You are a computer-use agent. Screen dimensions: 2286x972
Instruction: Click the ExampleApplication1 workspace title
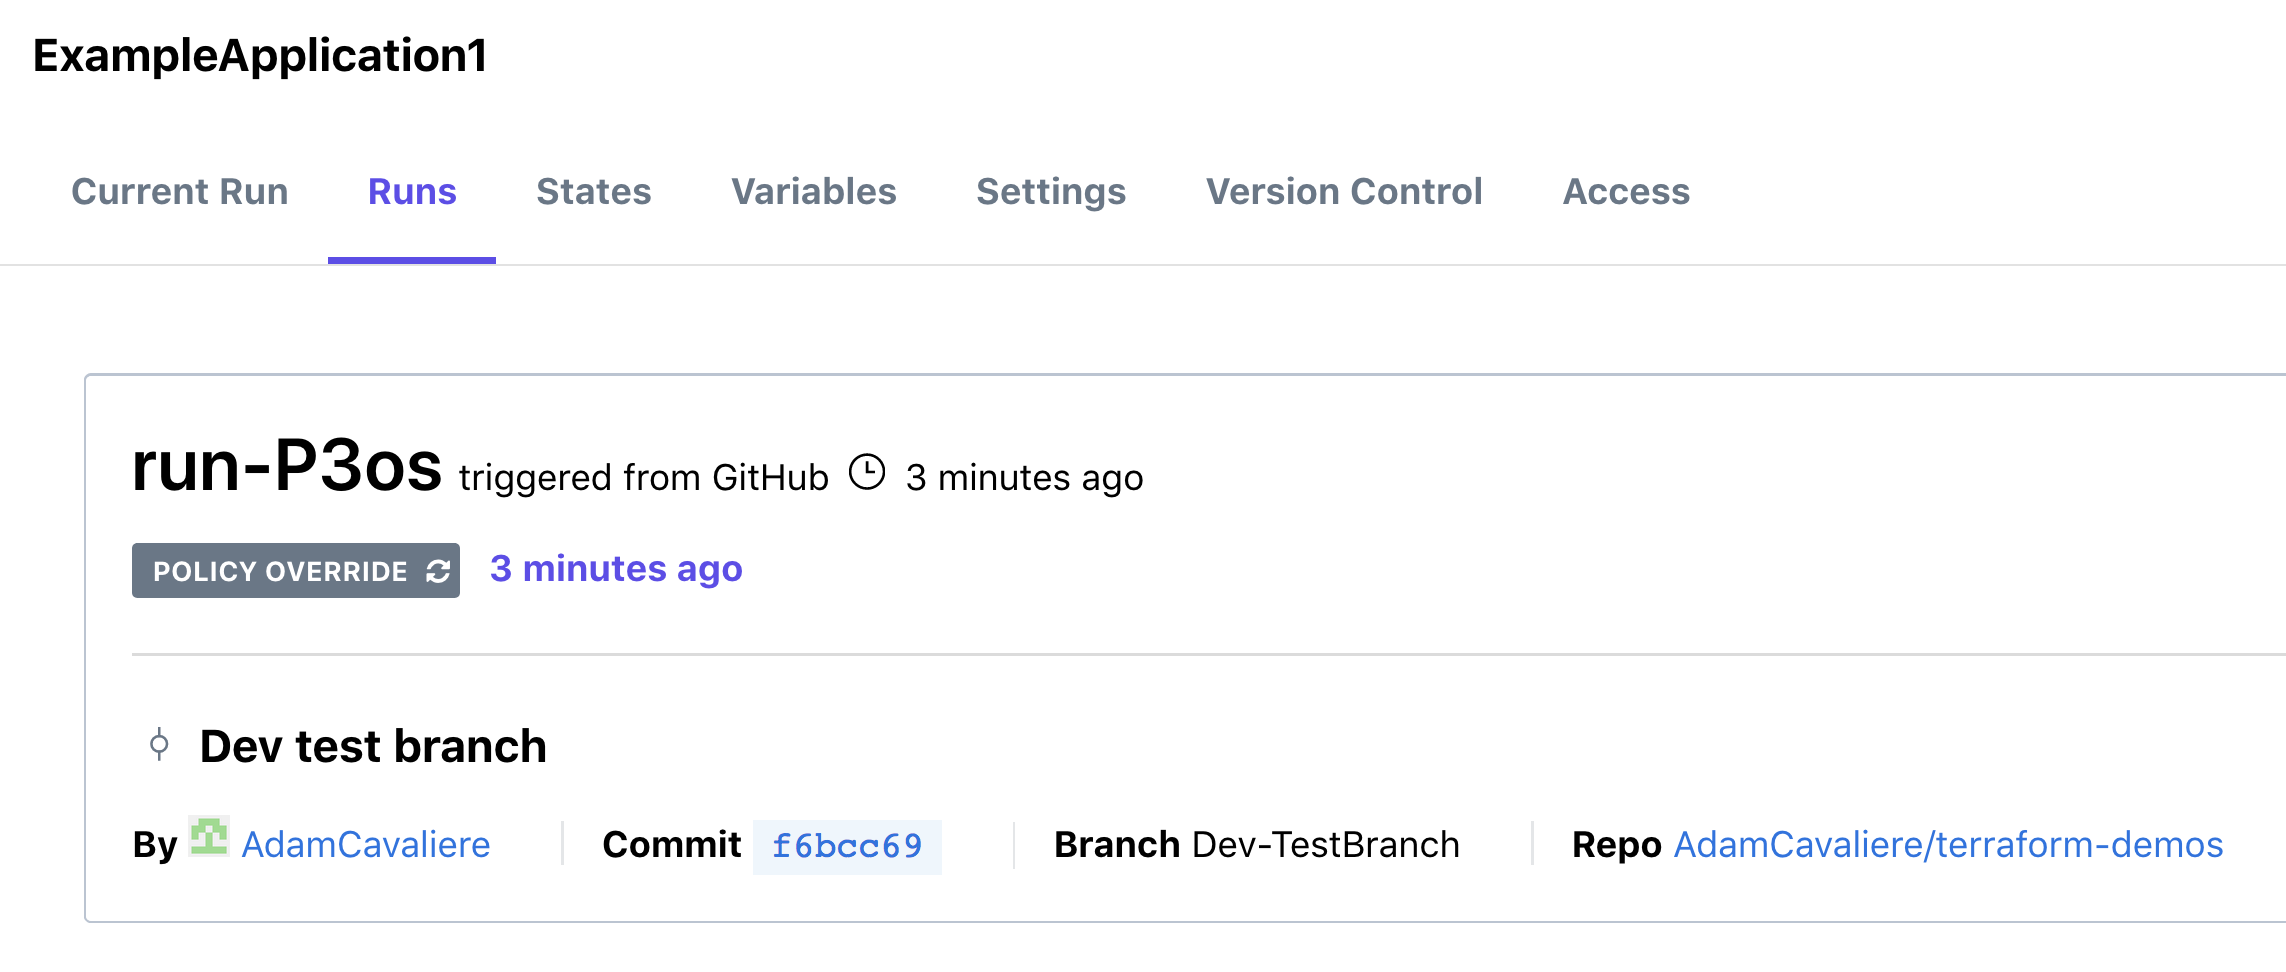coord(260,55)
